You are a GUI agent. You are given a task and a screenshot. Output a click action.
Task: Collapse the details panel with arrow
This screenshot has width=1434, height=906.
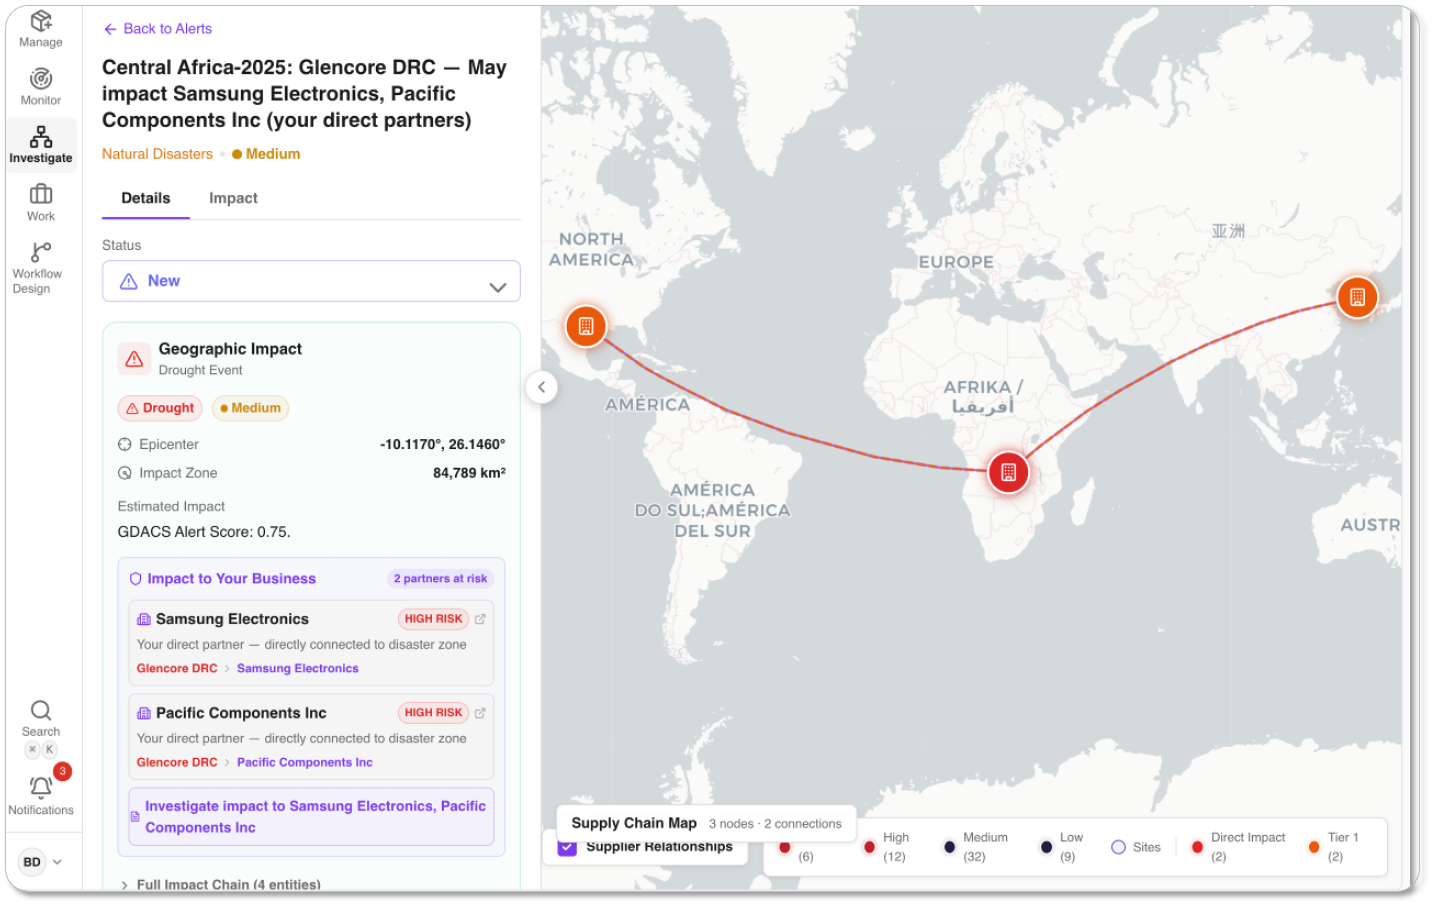[541, 387]
